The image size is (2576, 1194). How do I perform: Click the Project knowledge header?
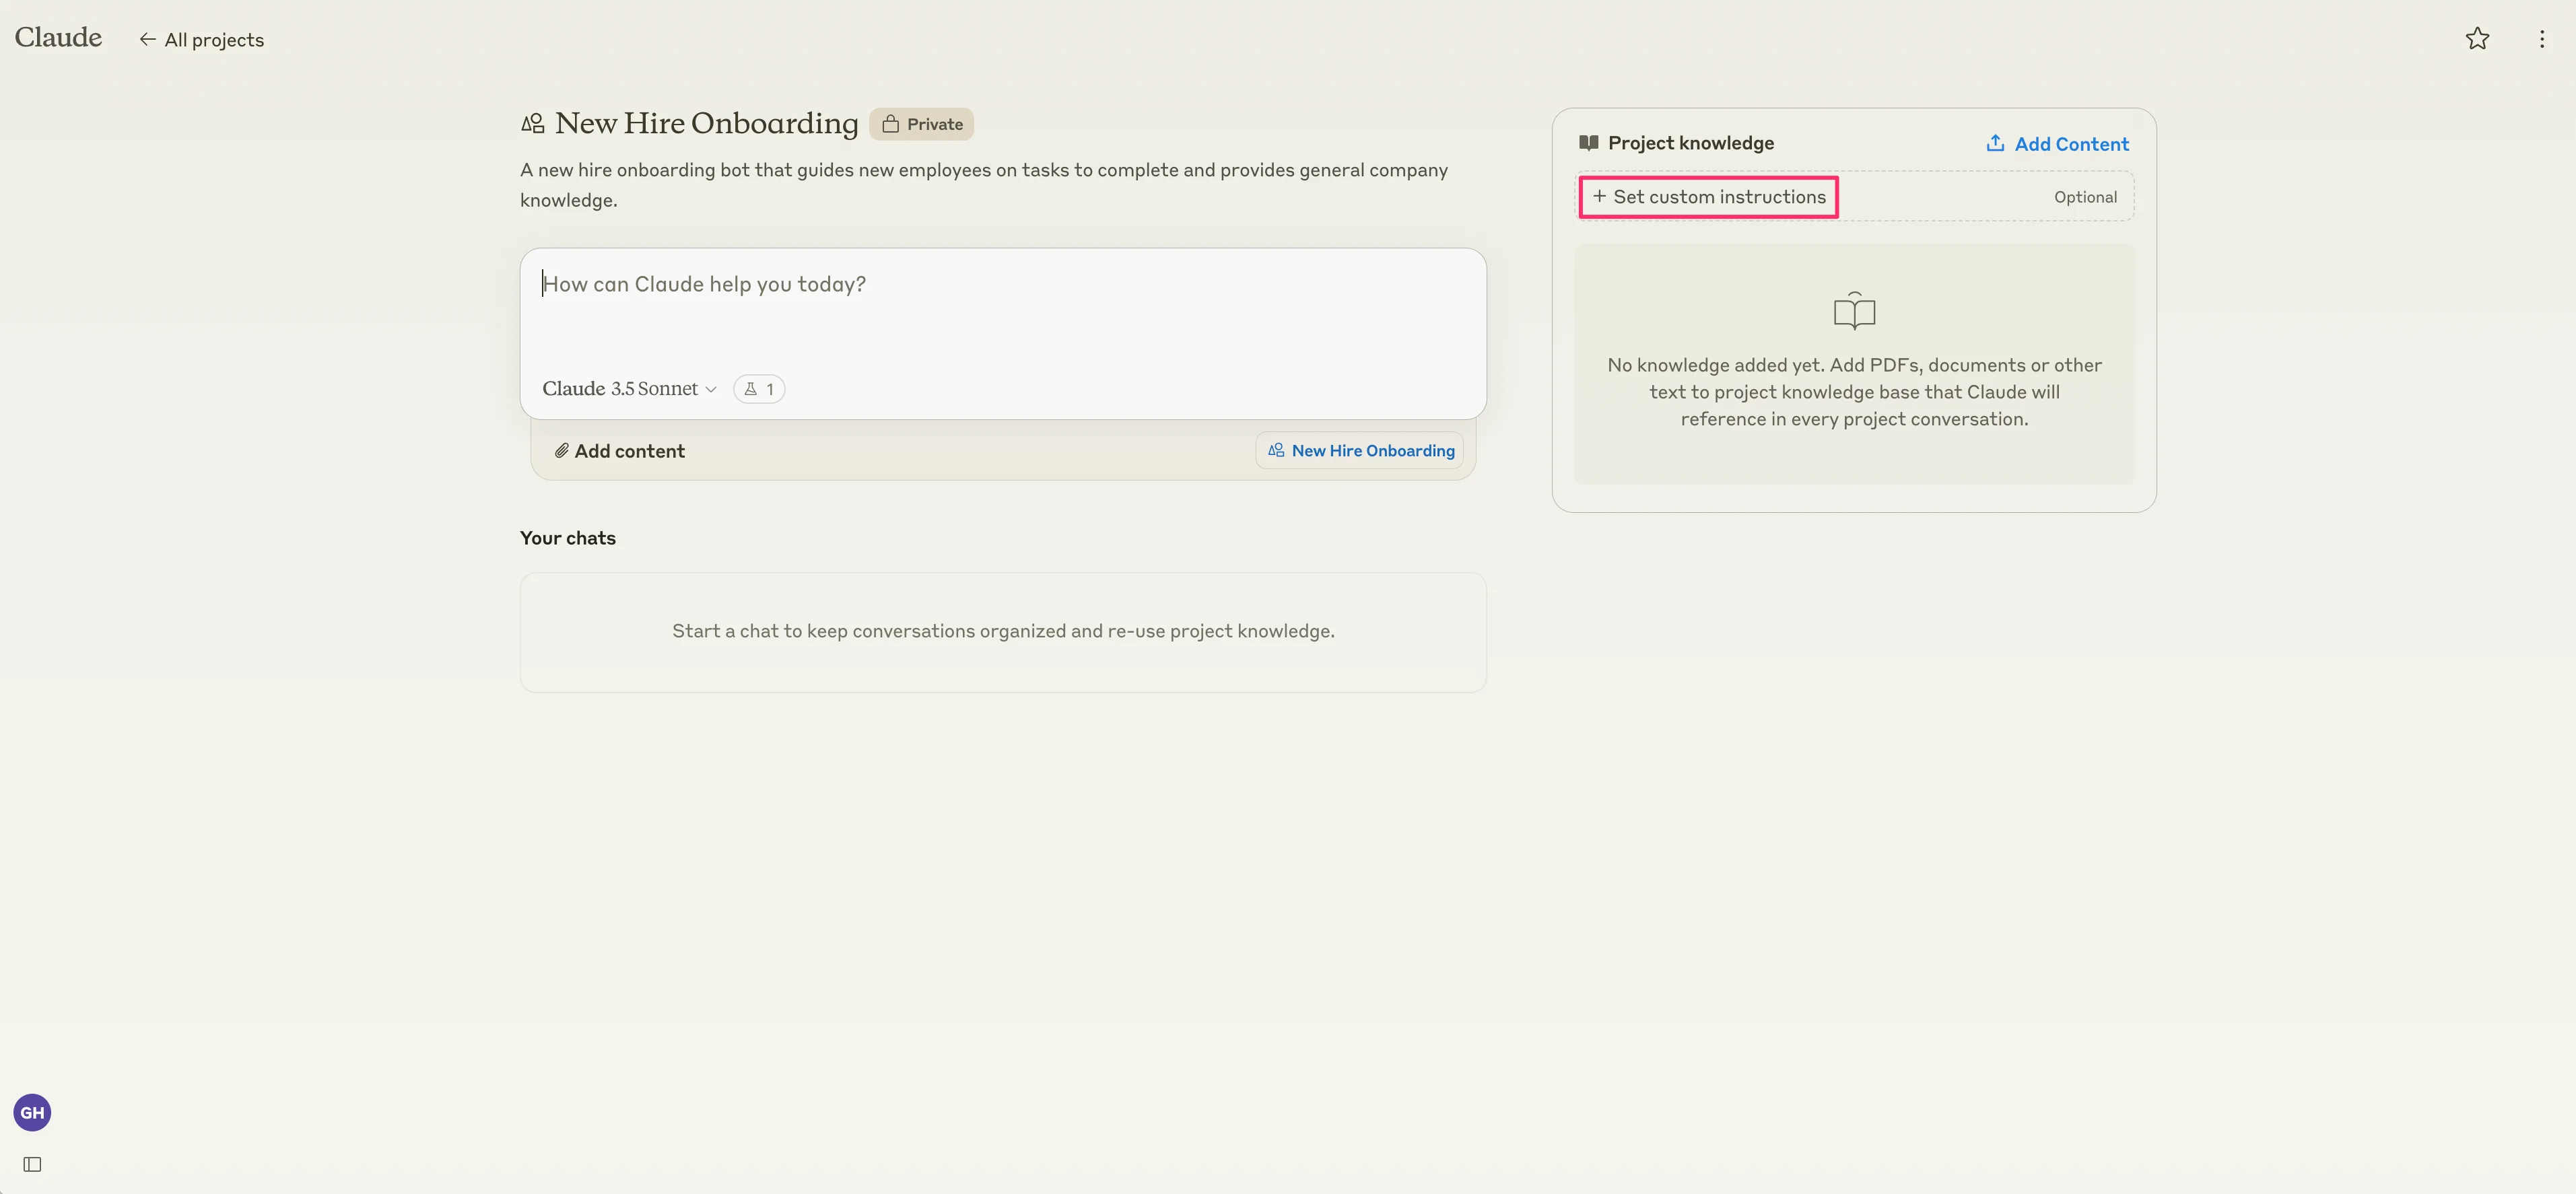click(x=1690, y=143)
